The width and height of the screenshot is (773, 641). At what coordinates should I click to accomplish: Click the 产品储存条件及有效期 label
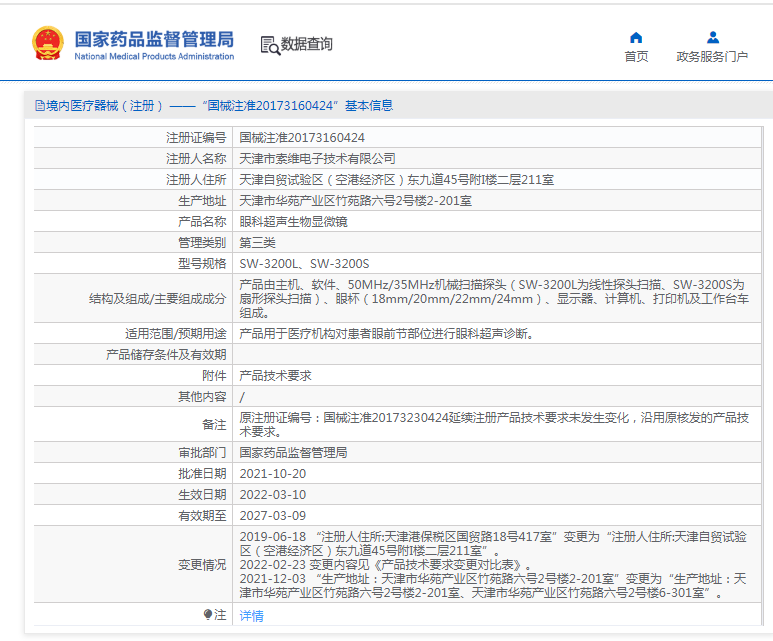click(166, 355)
